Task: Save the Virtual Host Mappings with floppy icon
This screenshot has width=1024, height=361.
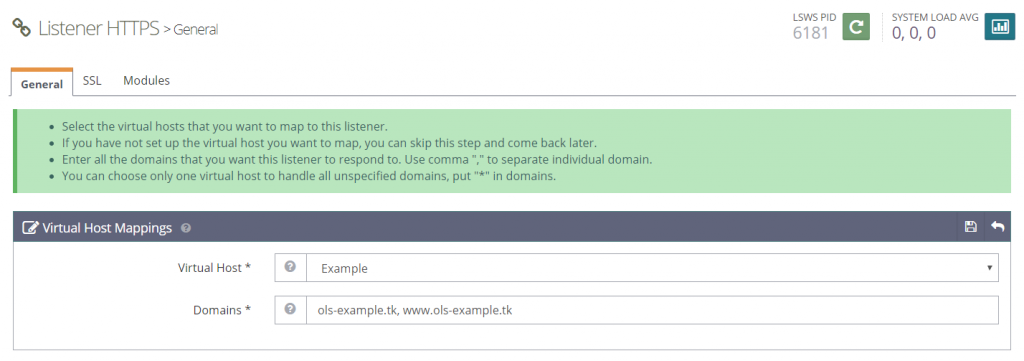Action: [970, 227]
